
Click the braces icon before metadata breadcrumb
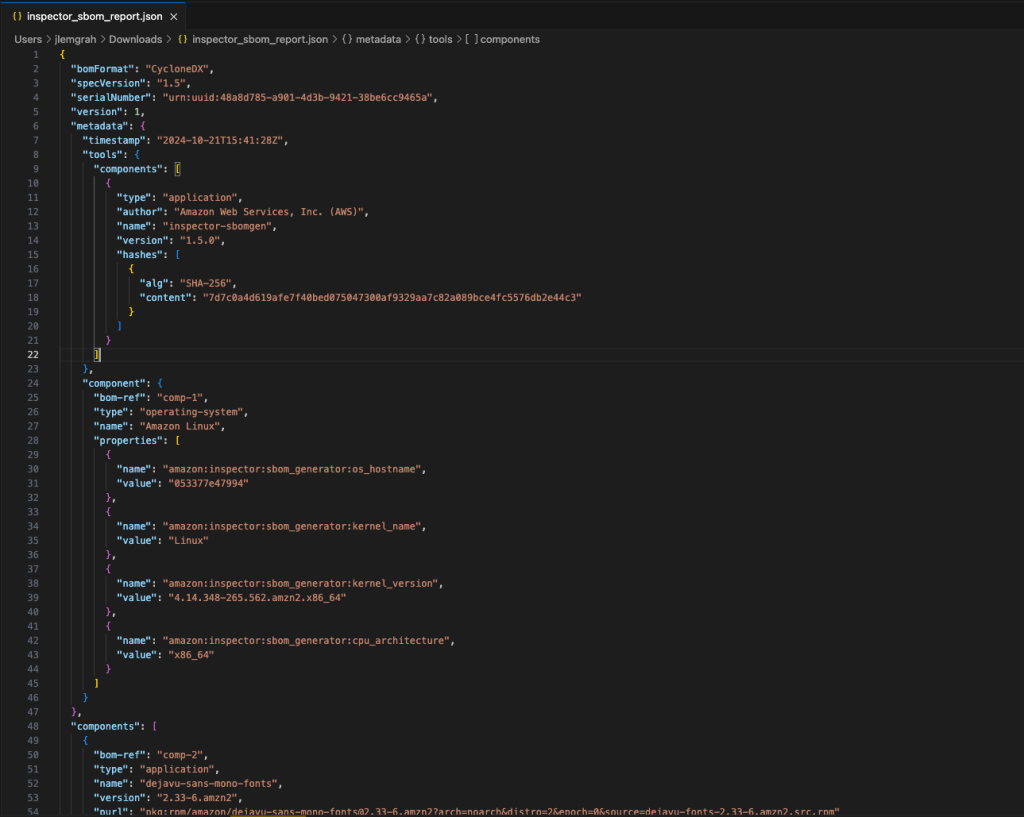pyautogui.click(x=347, y=39)
